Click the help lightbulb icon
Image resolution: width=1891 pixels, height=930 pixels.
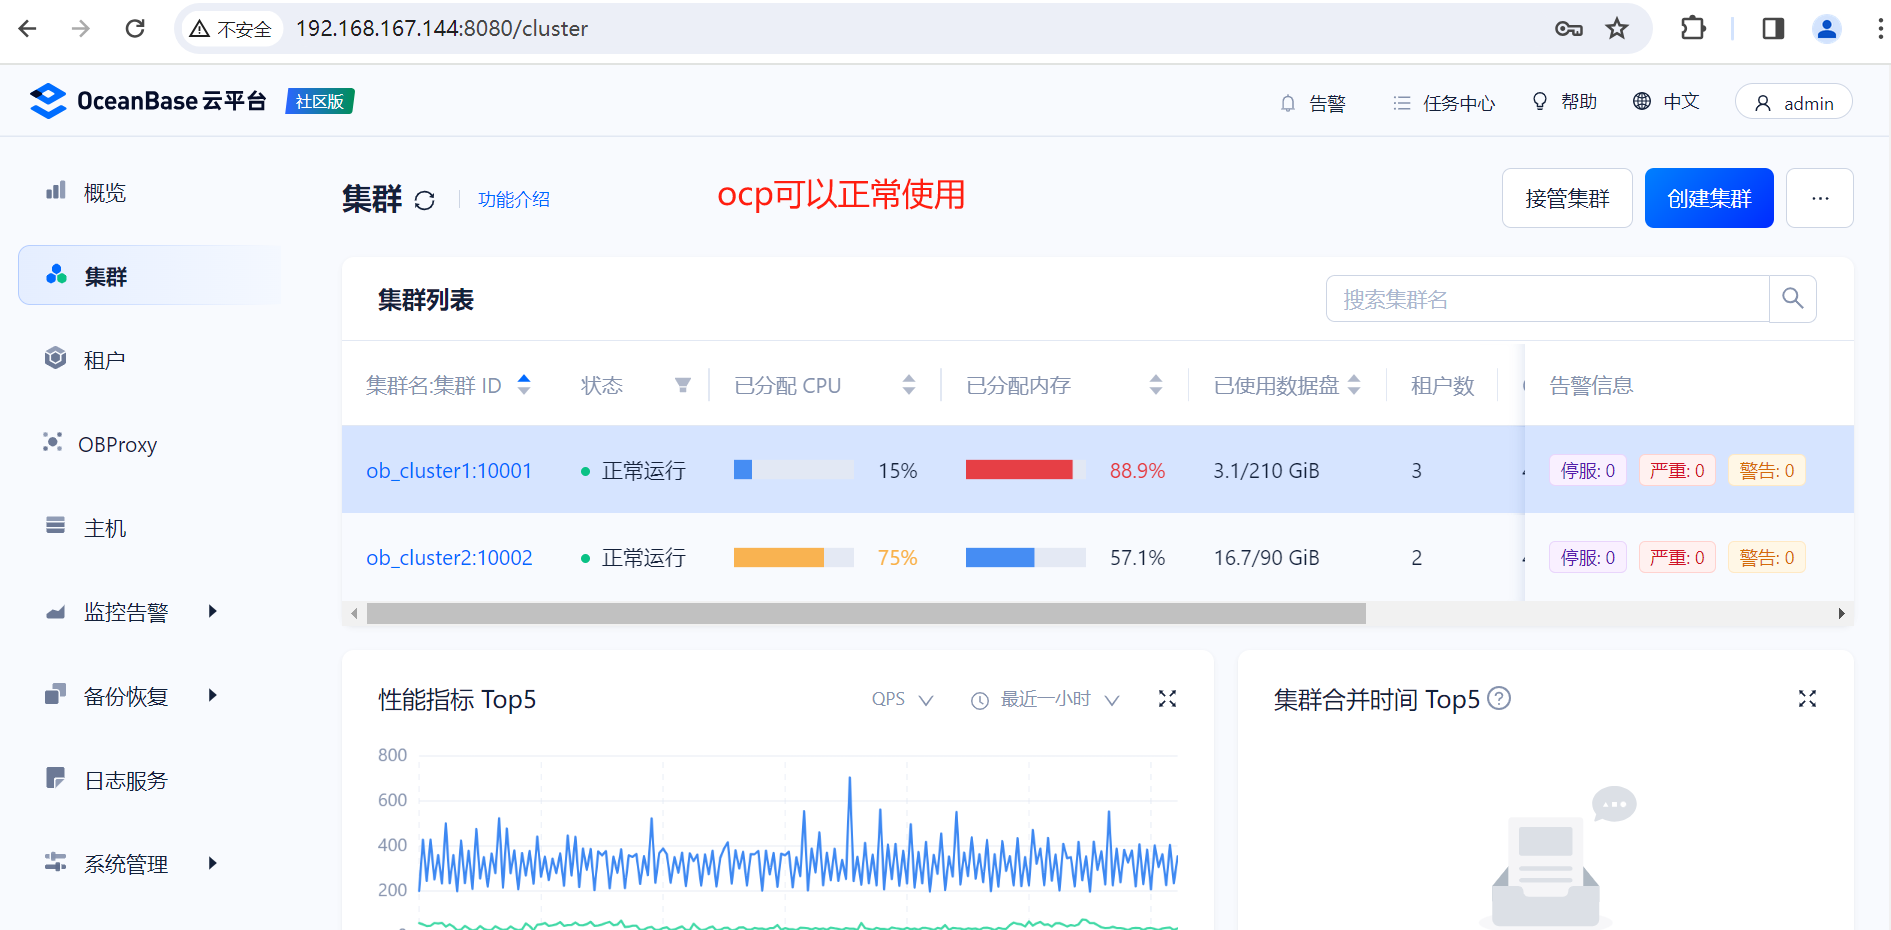point(1540,101)
